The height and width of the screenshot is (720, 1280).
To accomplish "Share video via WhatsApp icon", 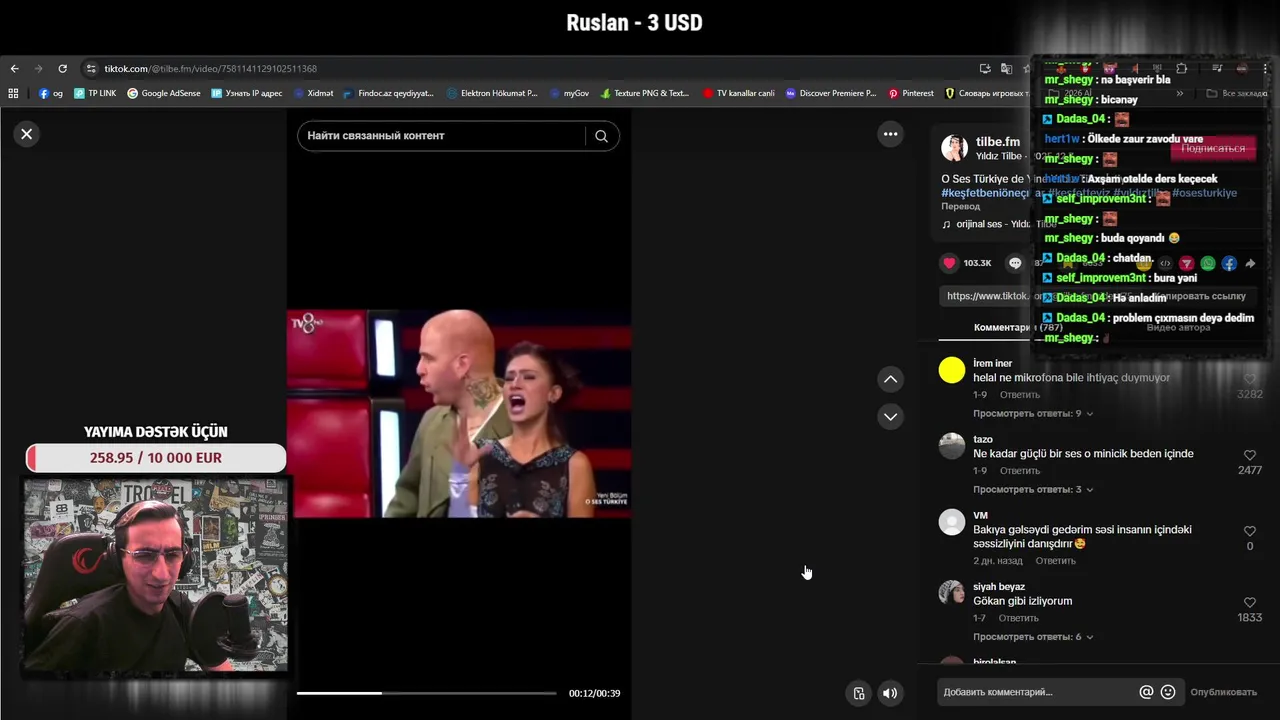I will click(x=1208, y=264).
